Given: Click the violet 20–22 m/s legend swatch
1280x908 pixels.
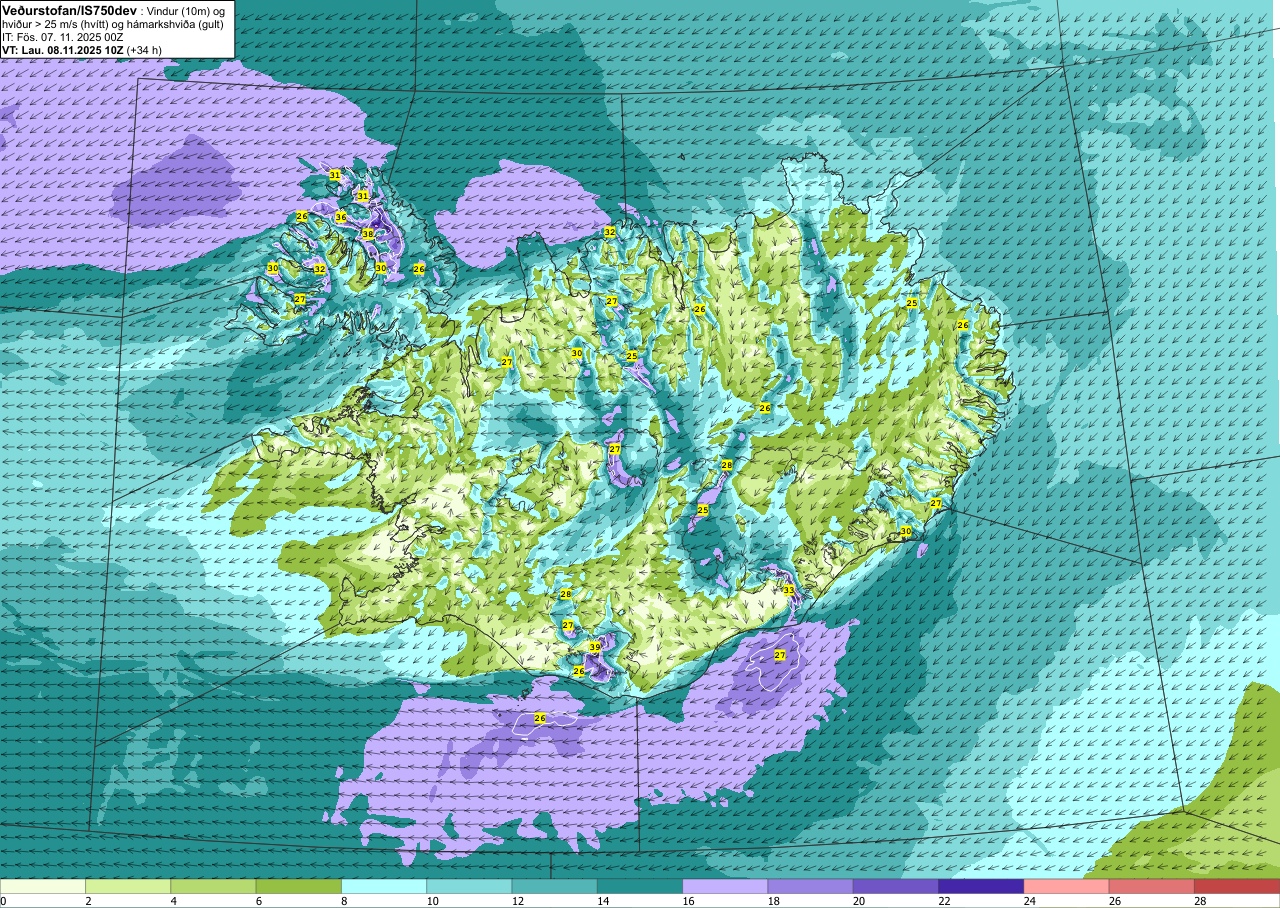Looking at the screenshot, I should (895, 886).
